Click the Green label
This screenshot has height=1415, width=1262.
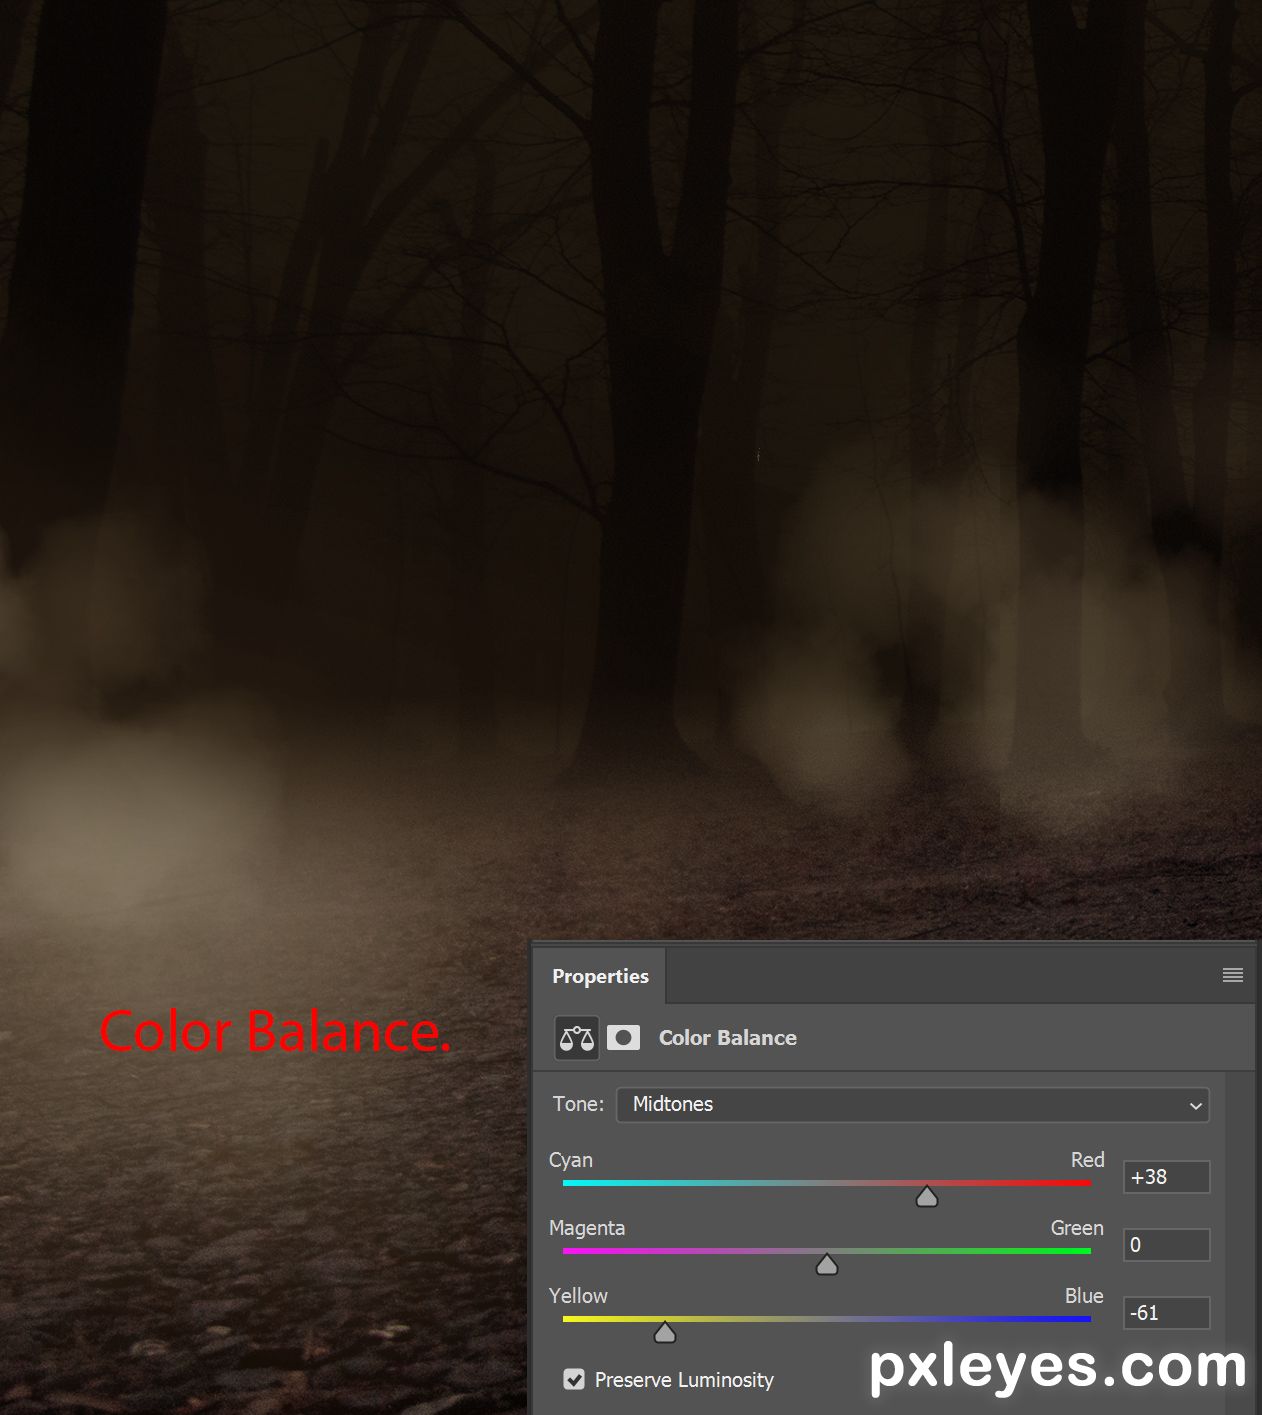click(x=1077, y=1228)
